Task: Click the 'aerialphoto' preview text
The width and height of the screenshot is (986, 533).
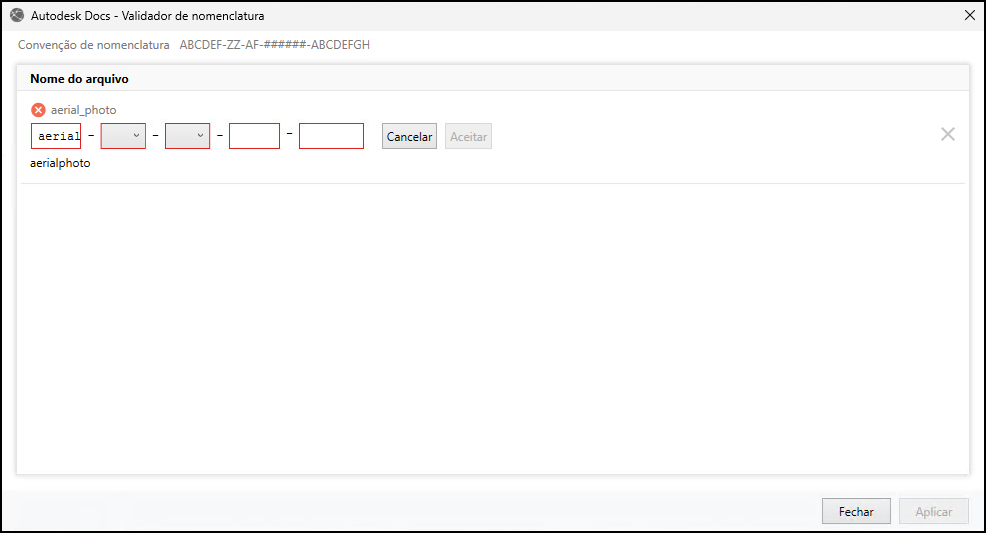Action: pos(60,163)
